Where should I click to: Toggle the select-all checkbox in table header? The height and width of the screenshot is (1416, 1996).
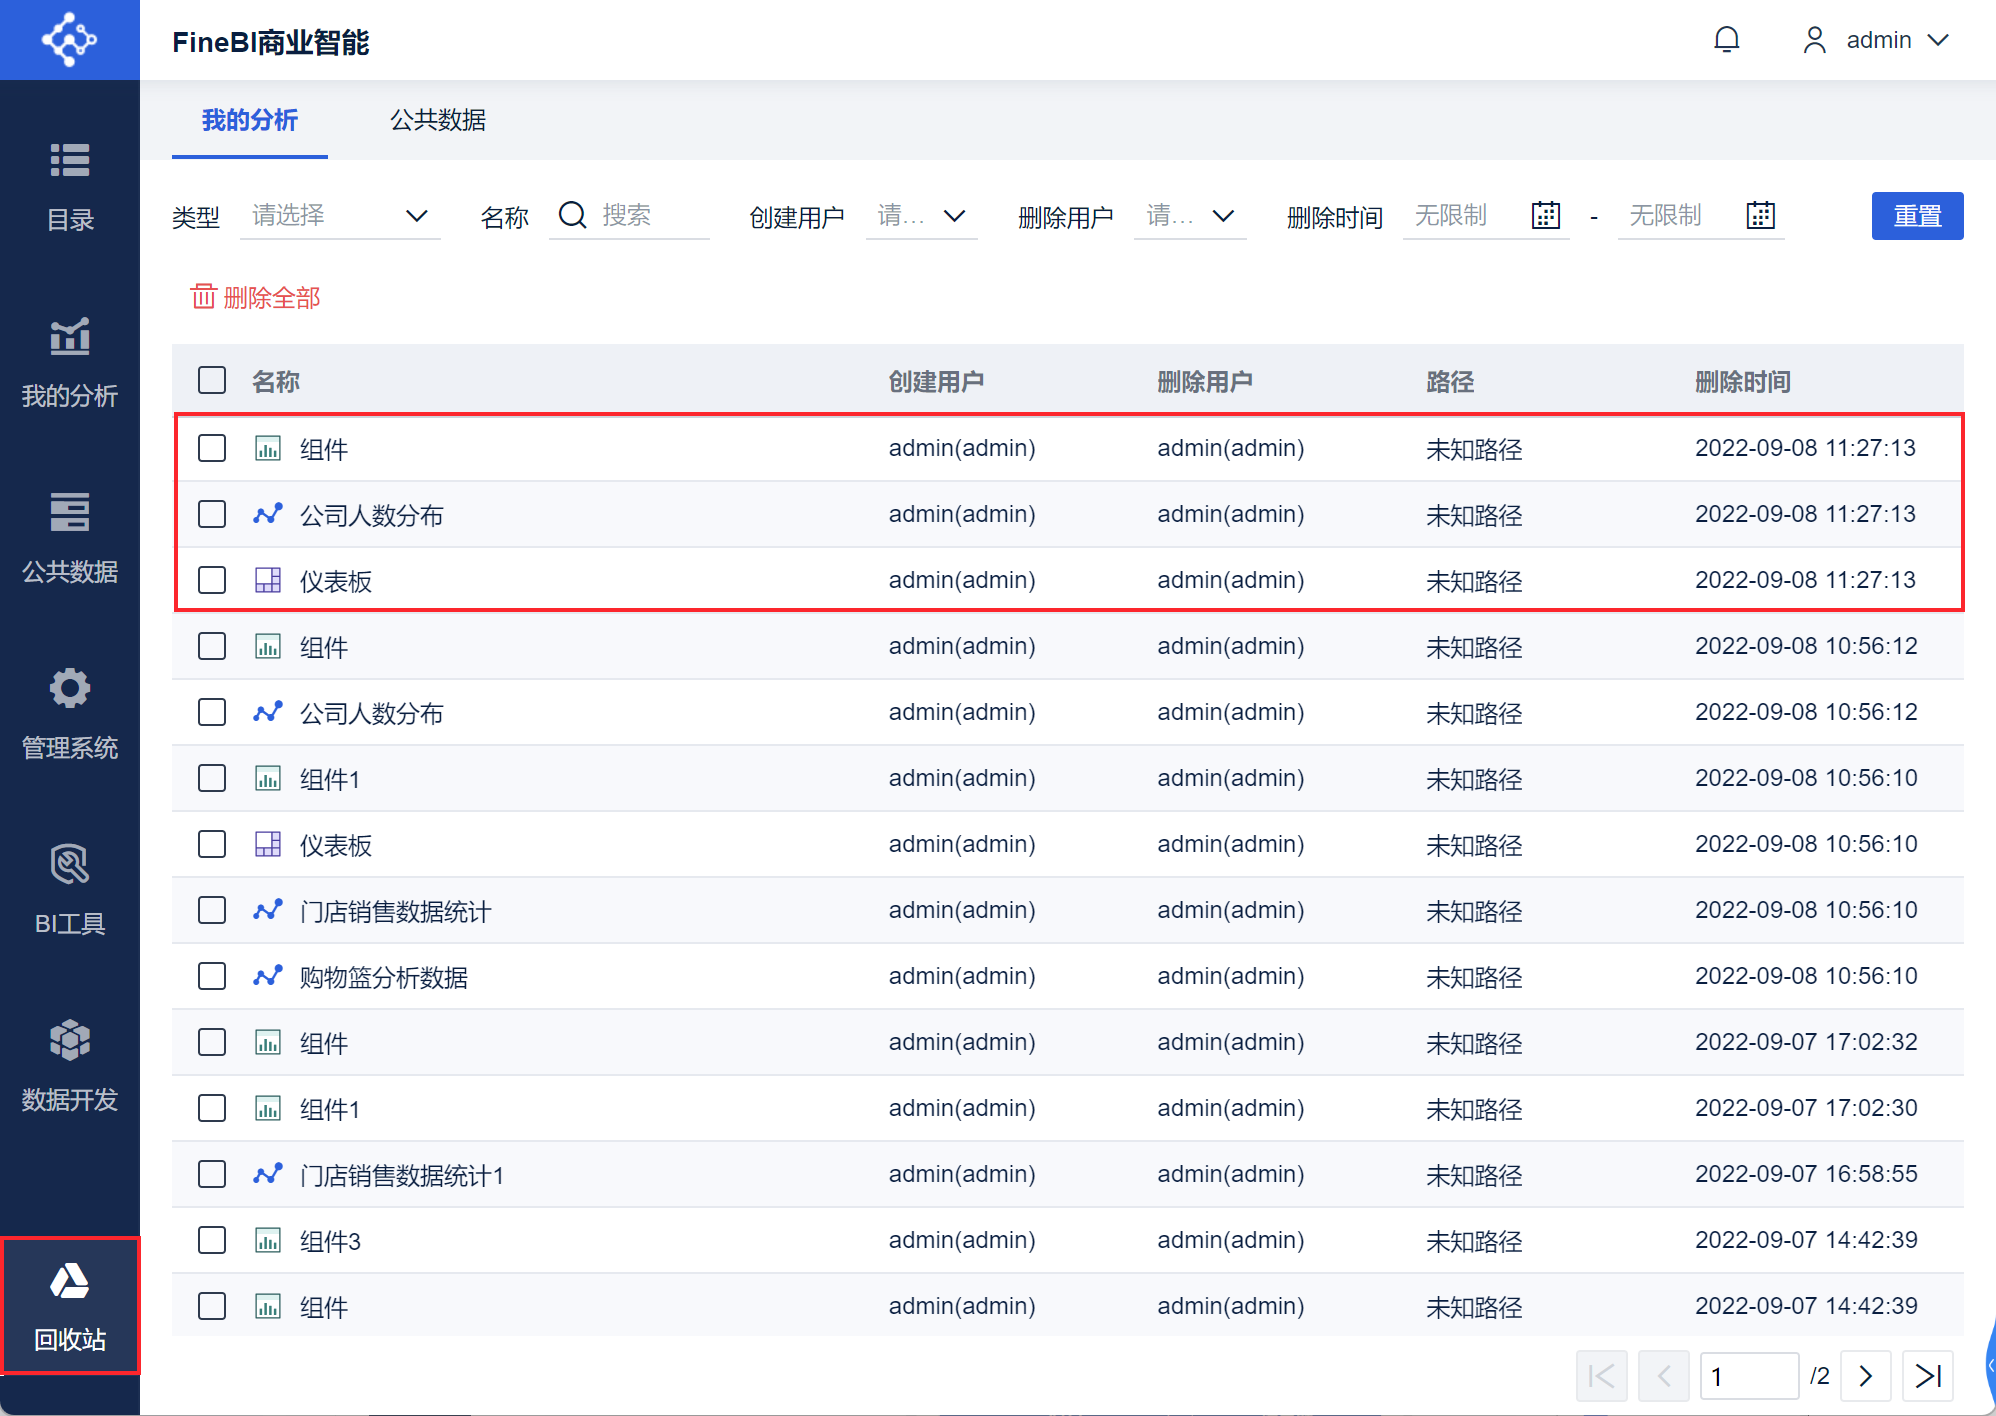(212, 381)
